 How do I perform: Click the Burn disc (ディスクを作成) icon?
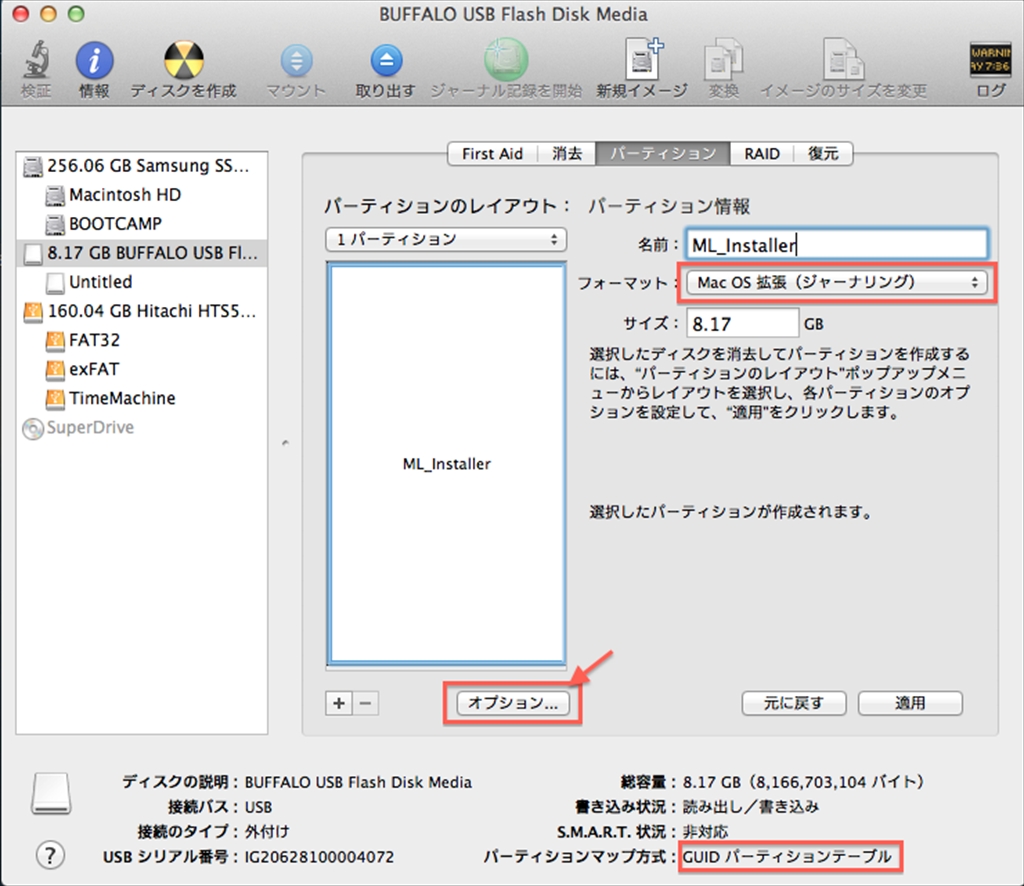[184, 60]
